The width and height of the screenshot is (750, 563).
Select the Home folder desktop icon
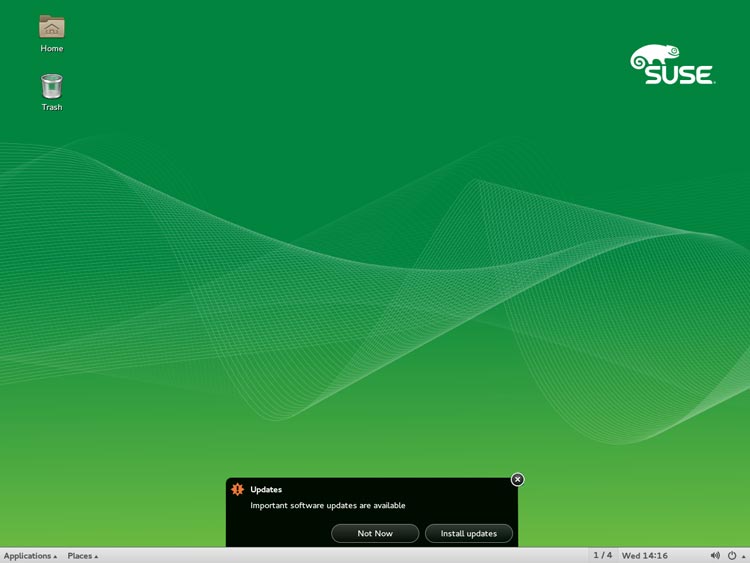point(52,26)
